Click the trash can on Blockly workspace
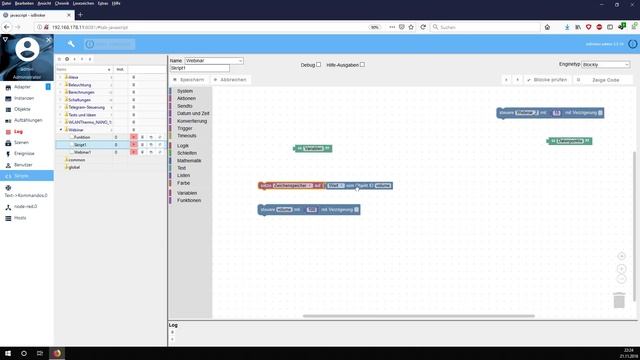 pos(619,300)
